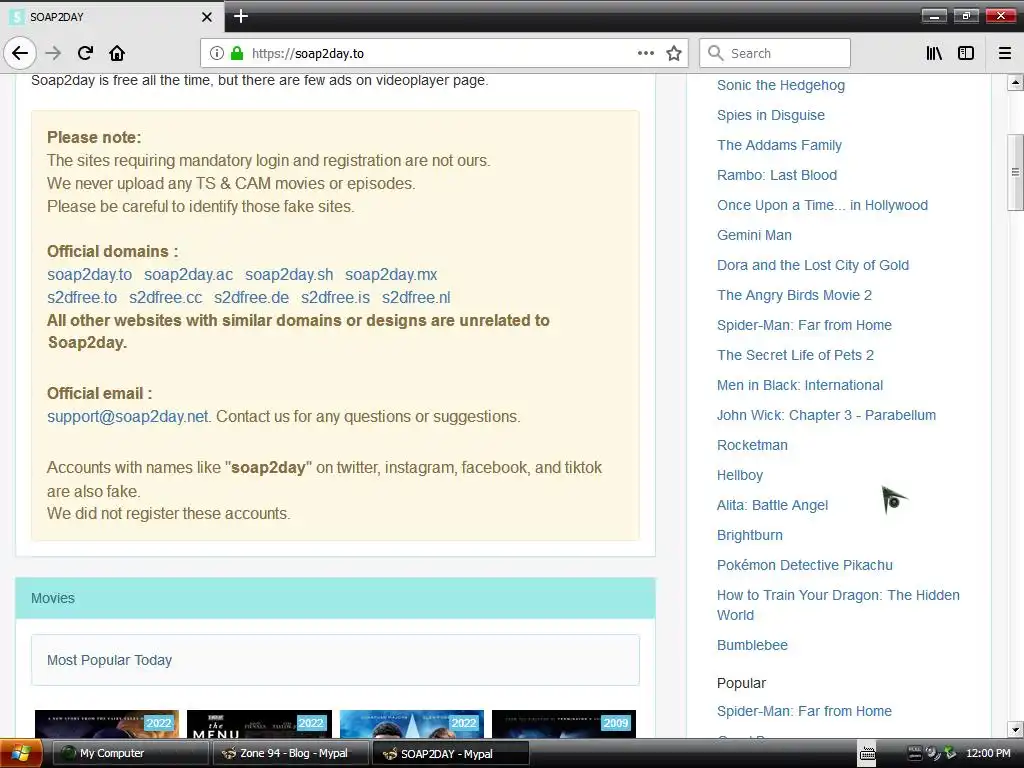The width and height of the screenshot is (1024, 768).
Task: Go back with the browser back arrow
Action: [x=20, y=53]
